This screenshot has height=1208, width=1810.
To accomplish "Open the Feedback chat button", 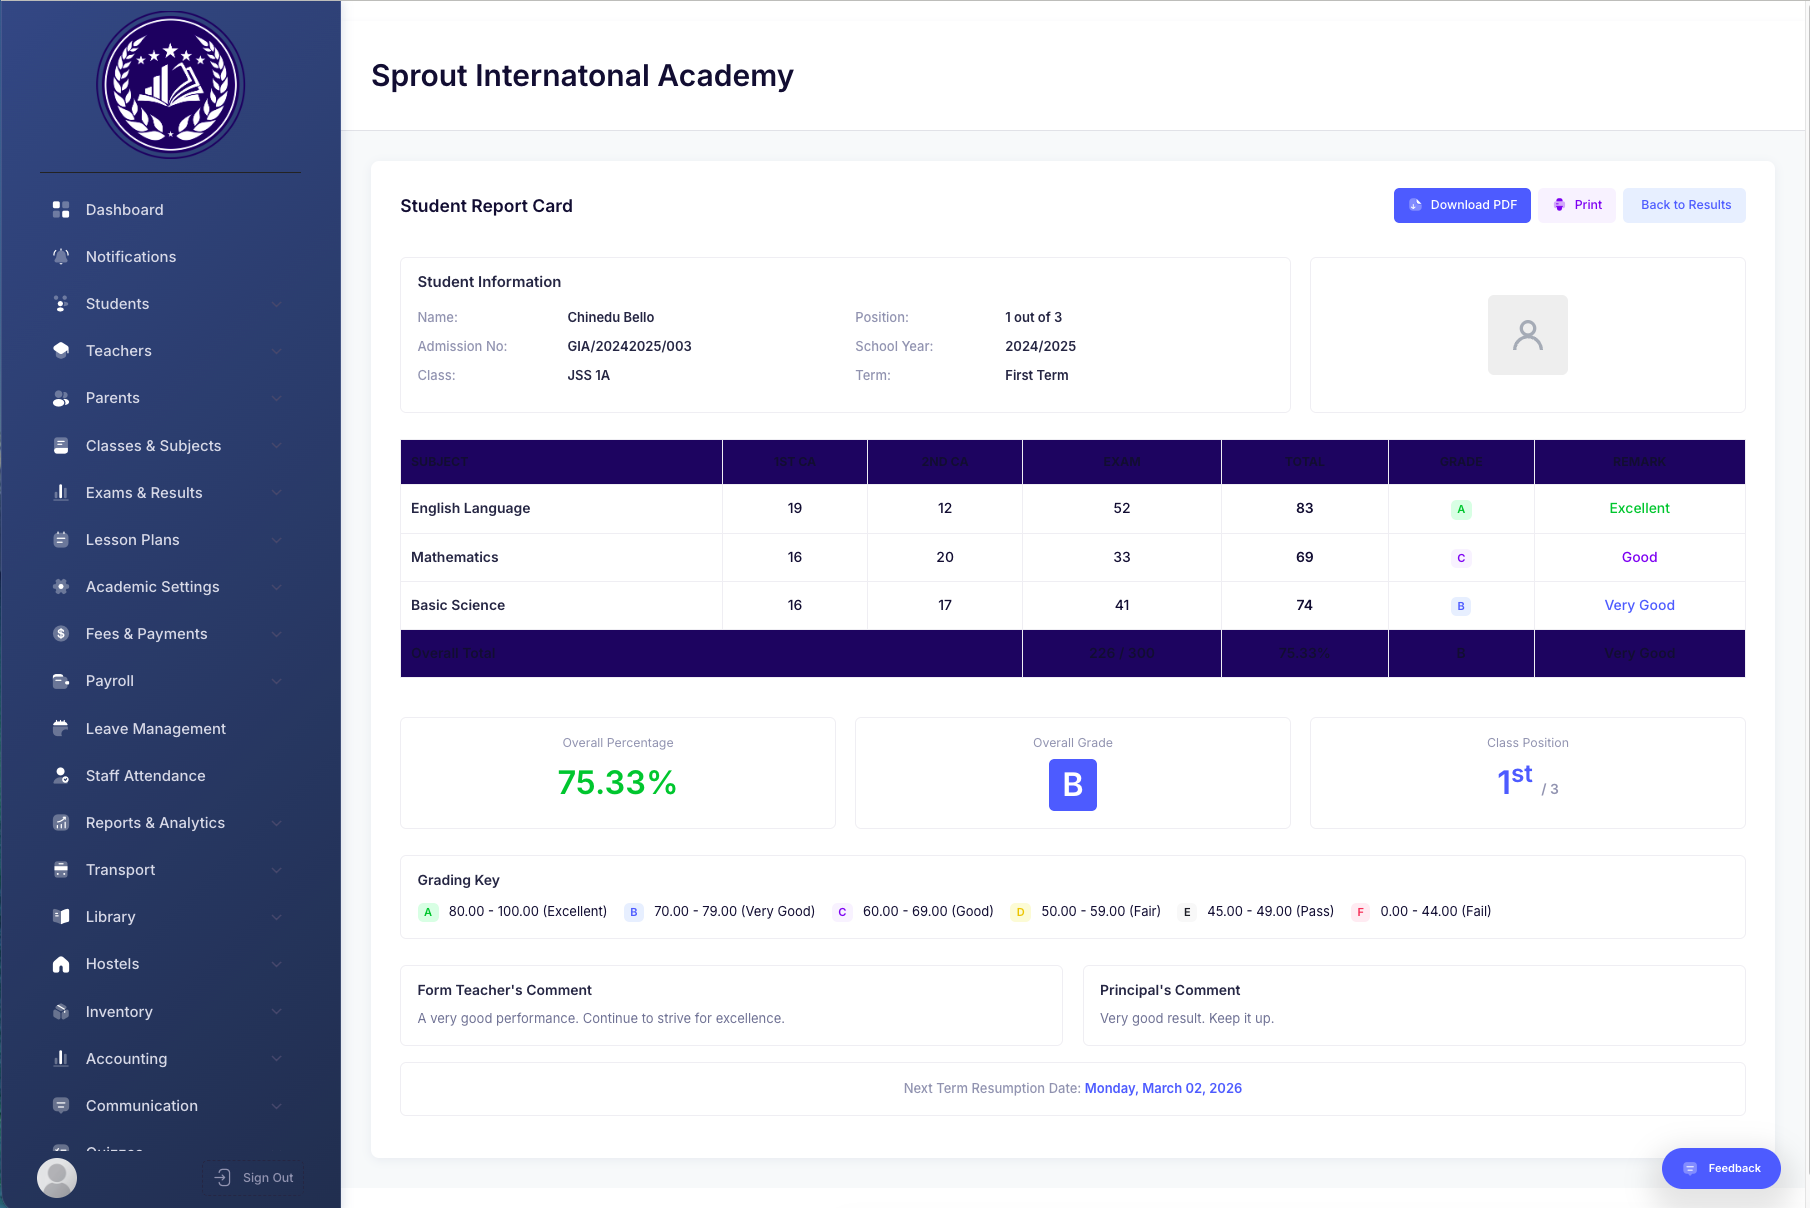I will click(x=1720, y=1168).
